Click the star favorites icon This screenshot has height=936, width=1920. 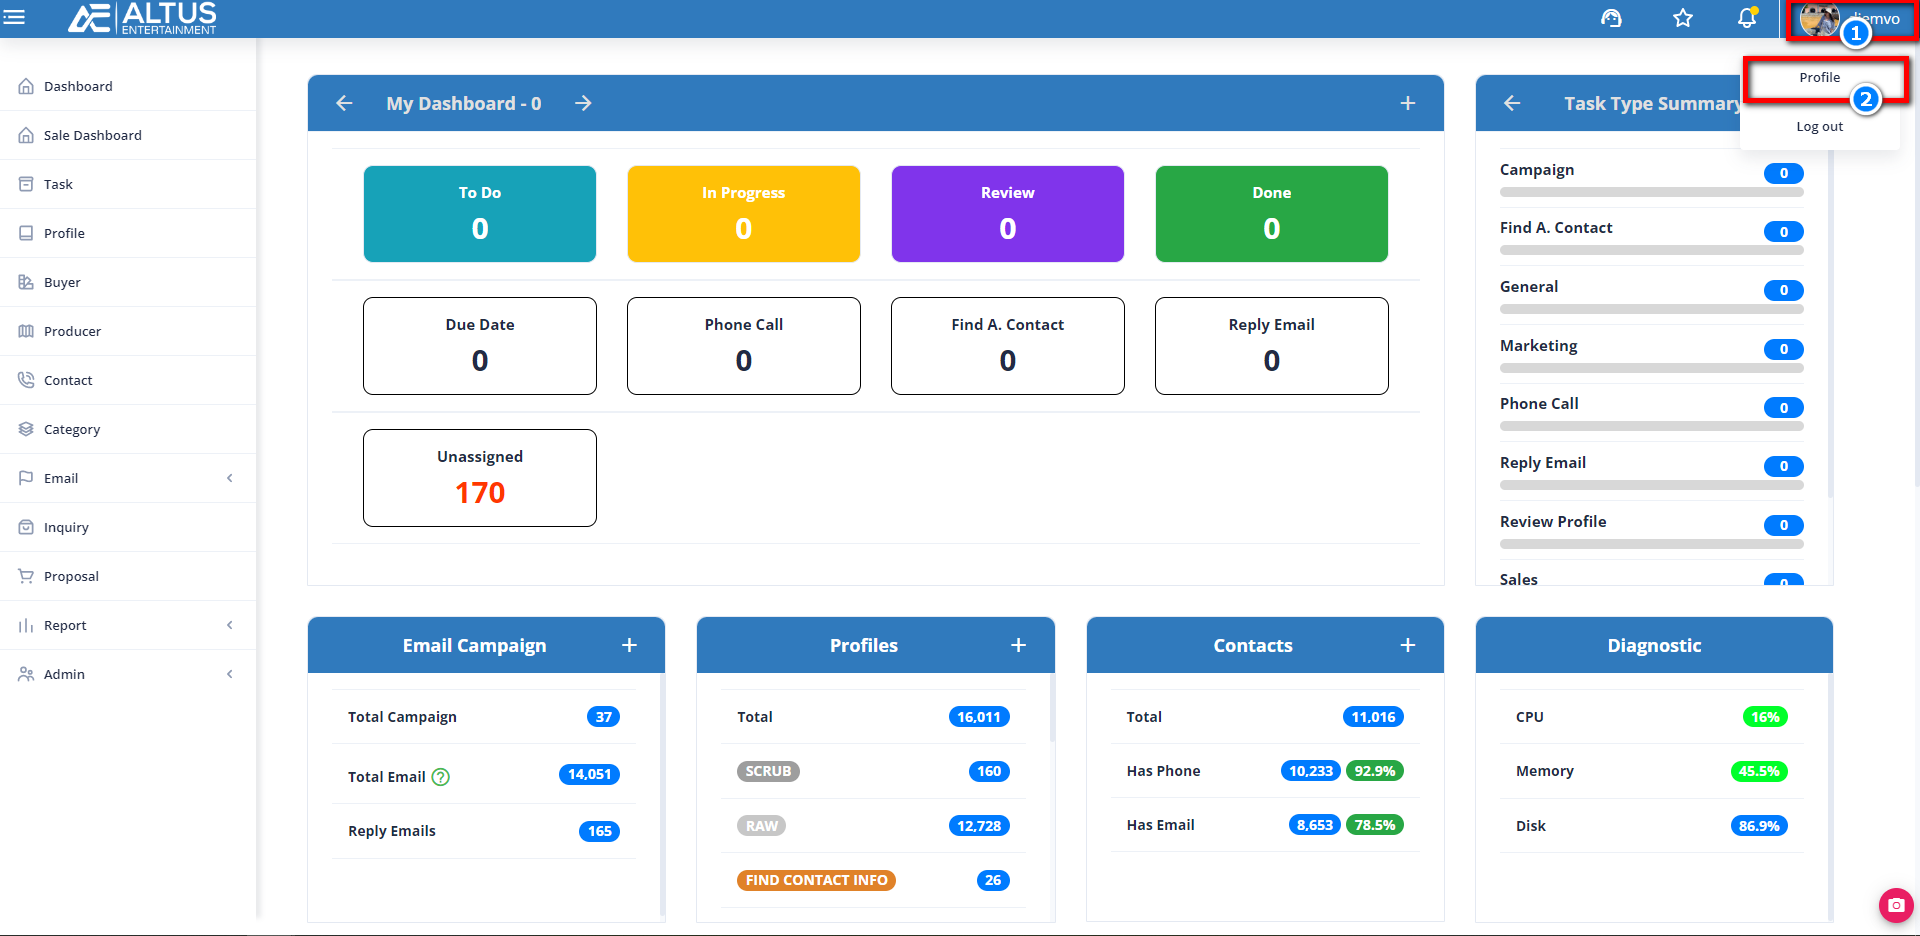click(1683, 18)
